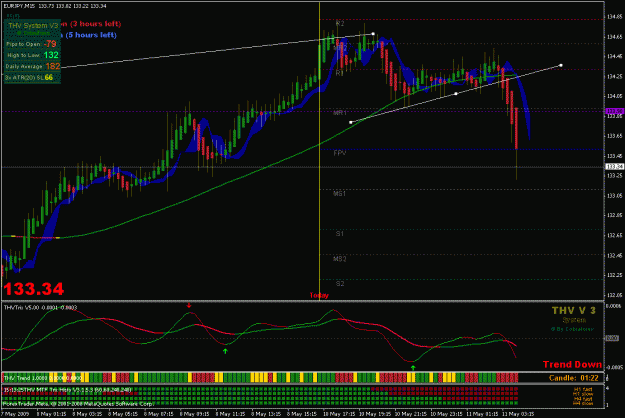Click the '3x ATR(20) SL 66' readout
Image resolution: width=625 pixels, height=418 pixels.
pyautogui.click(x=29, y=77)
